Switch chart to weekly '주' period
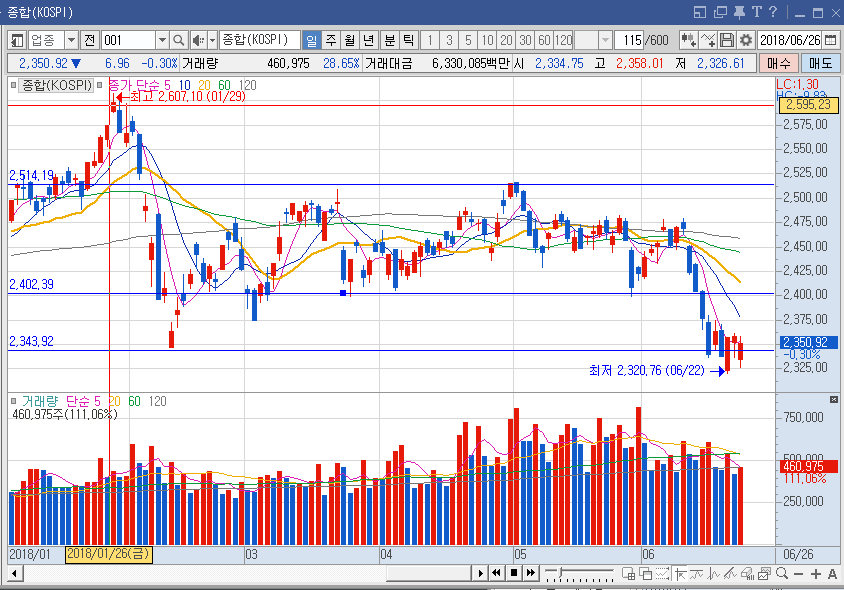 (330, 40)
